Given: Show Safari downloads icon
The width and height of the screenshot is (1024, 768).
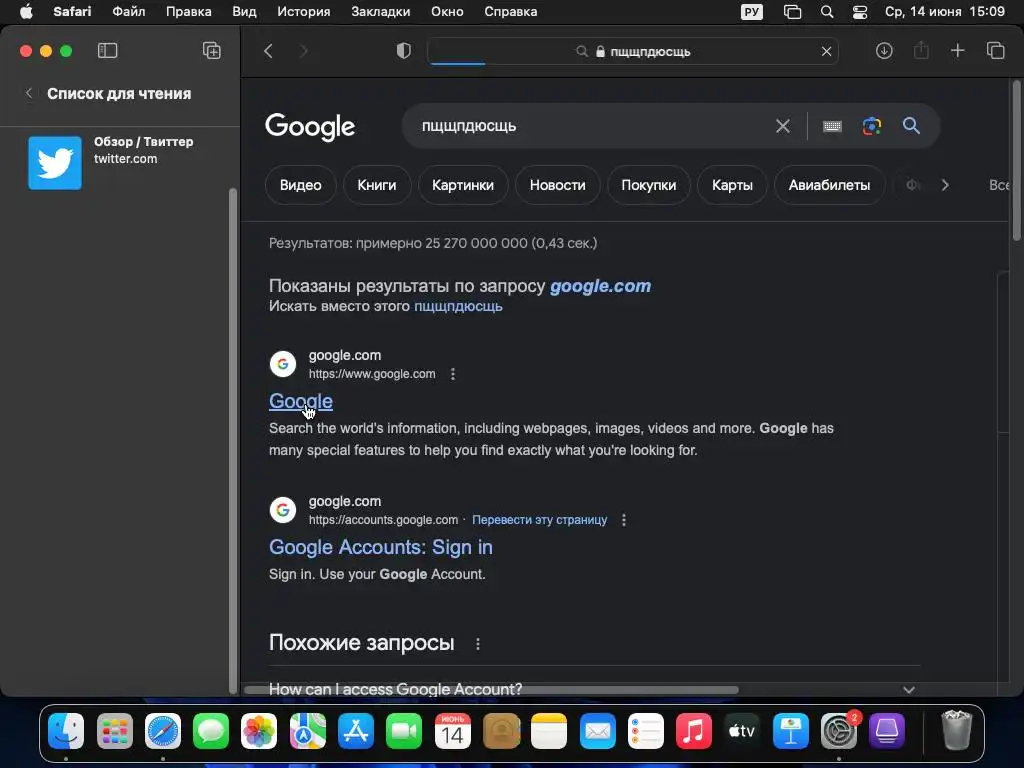Looking at the screenshot, I should (884, 51).
